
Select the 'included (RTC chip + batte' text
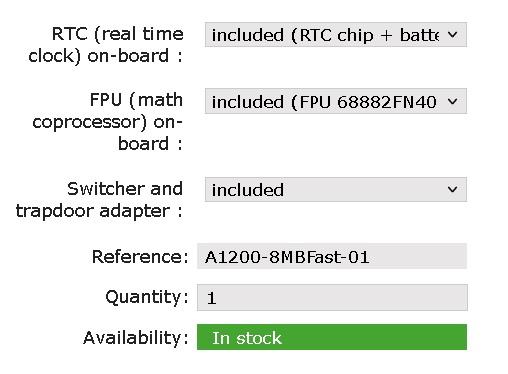(325, 35)
